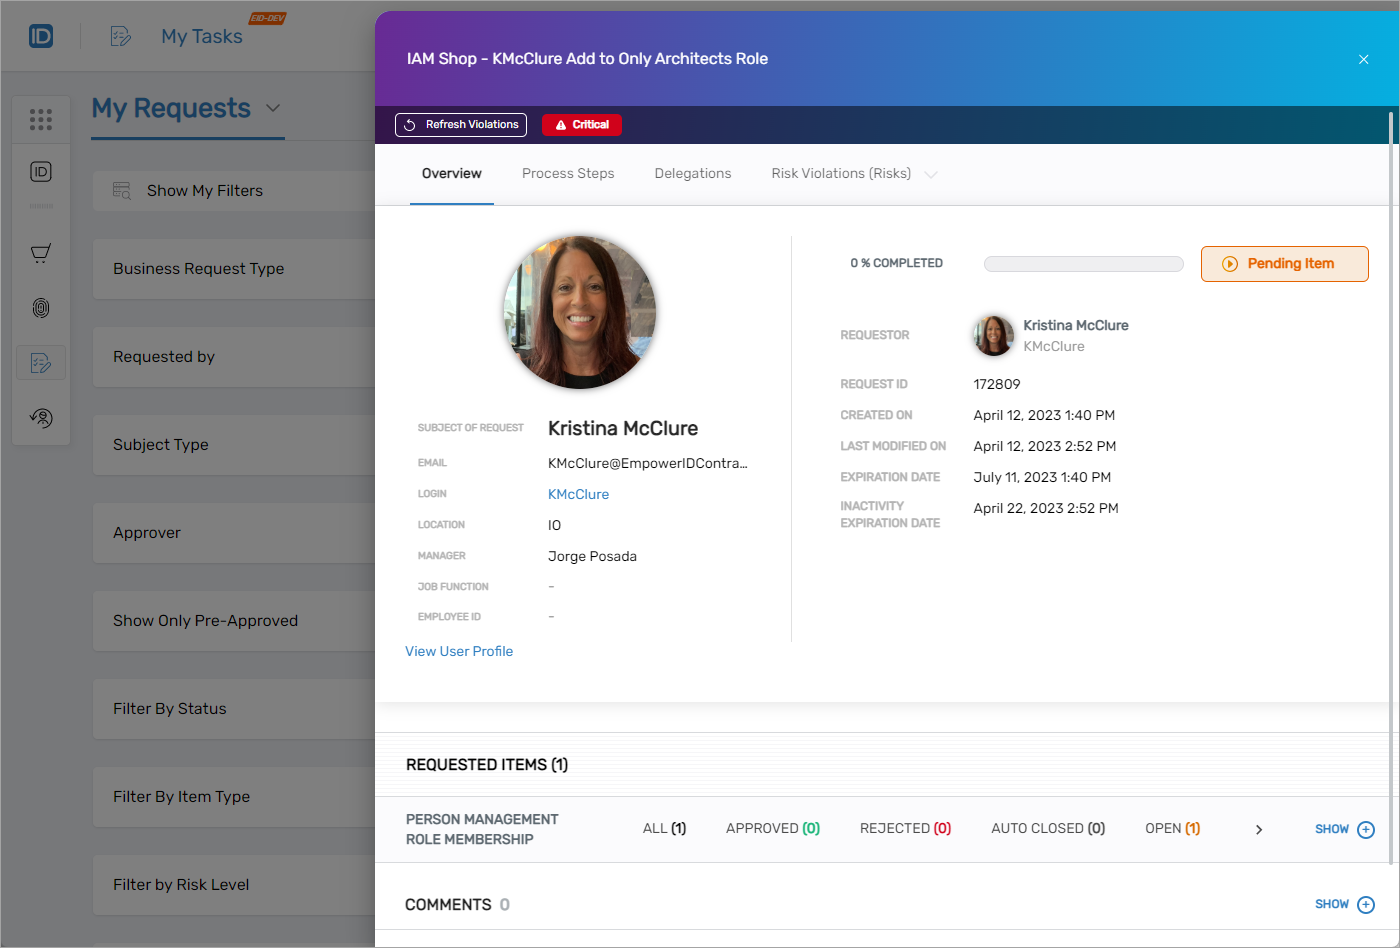This screenshot has height=948, width=1400.
Task: Switch to the Process Steps tab
Action: pos(568,173)
